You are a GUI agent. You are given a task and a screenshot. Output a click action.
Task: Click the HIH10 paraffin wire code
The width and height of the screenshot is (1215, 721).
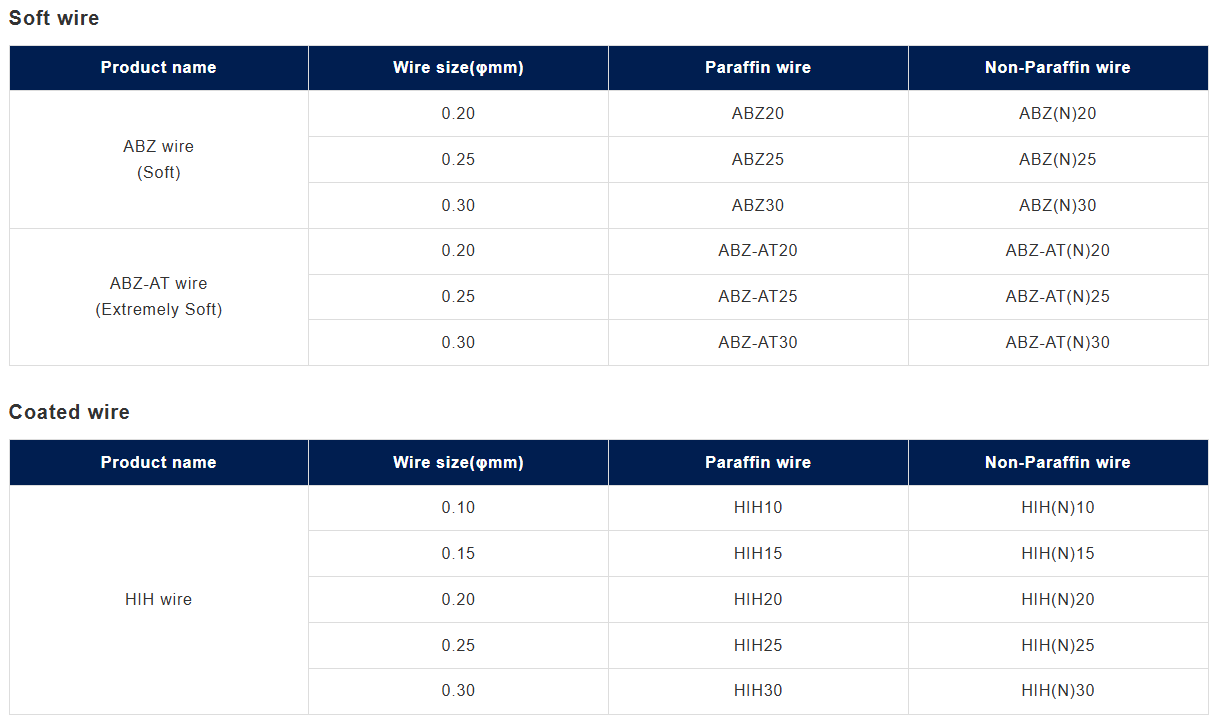(x=757, y=508)
